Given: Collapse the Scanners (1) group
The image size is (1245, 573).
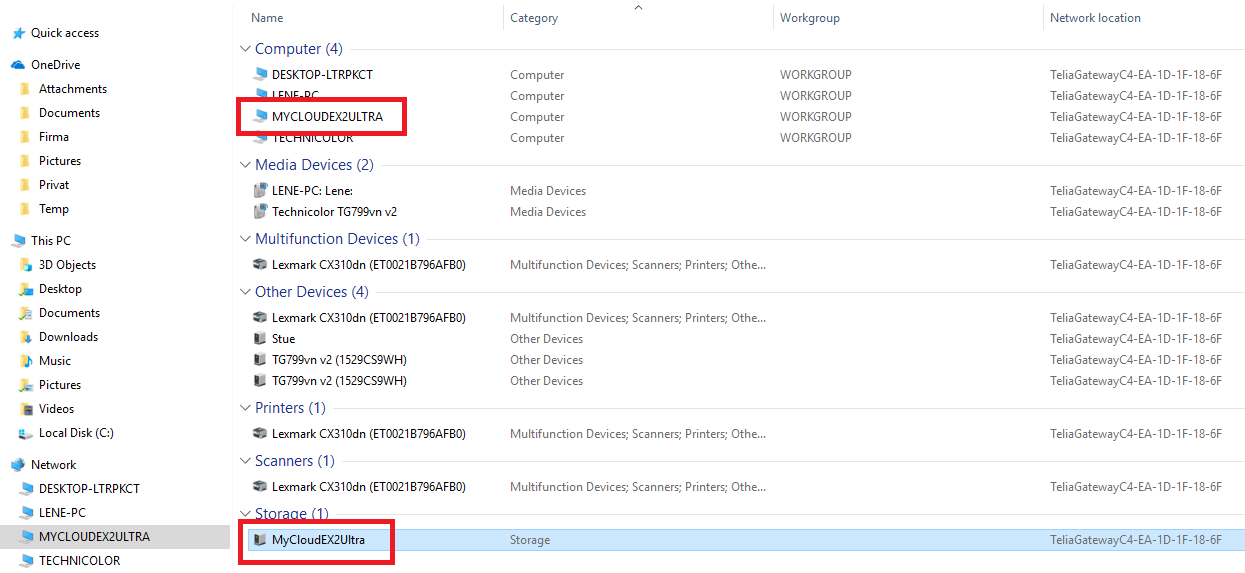Looking at the screenshot, I should [245, 461].
